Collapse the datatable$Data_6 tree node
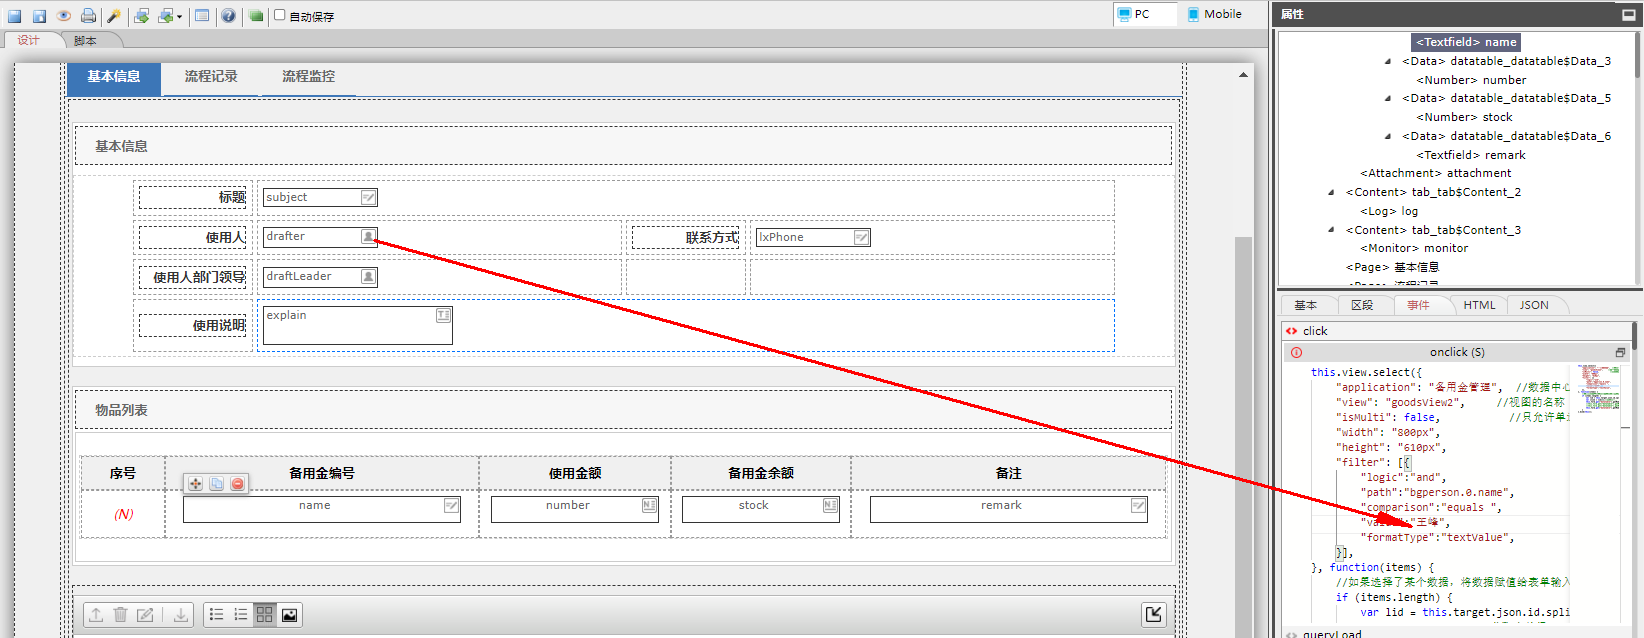Viewport: 1644px width, 638px height. pos(1388,136)
